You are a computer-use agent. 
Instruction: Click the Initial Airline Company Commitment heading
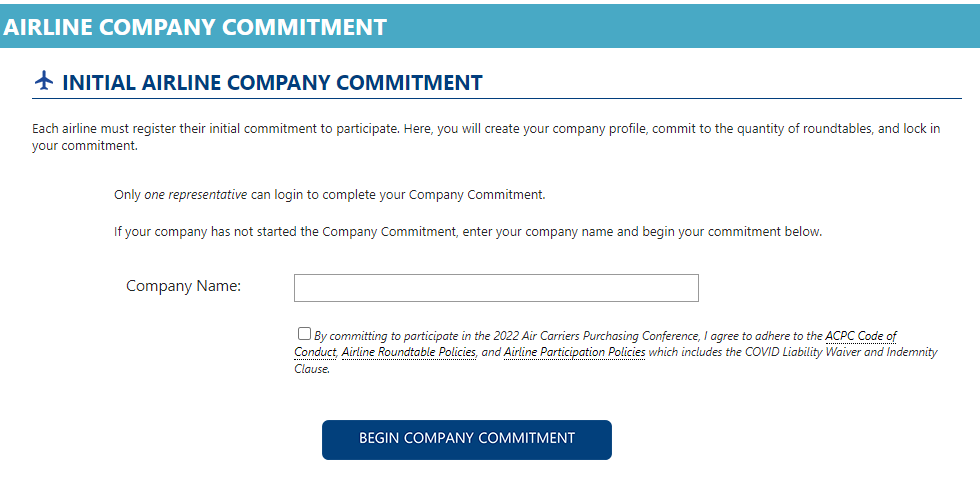272,82
